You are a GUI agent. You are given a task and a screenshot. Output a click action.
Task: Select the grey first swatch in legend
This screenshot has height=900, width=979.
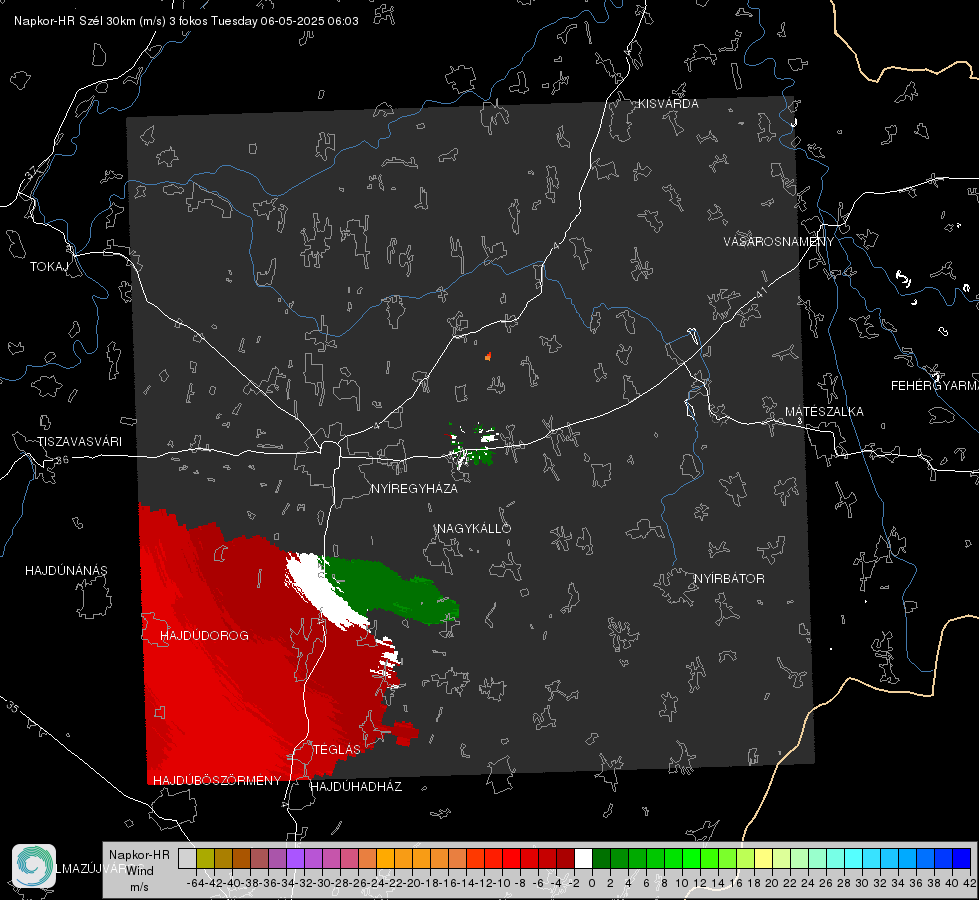pos(187,859)
